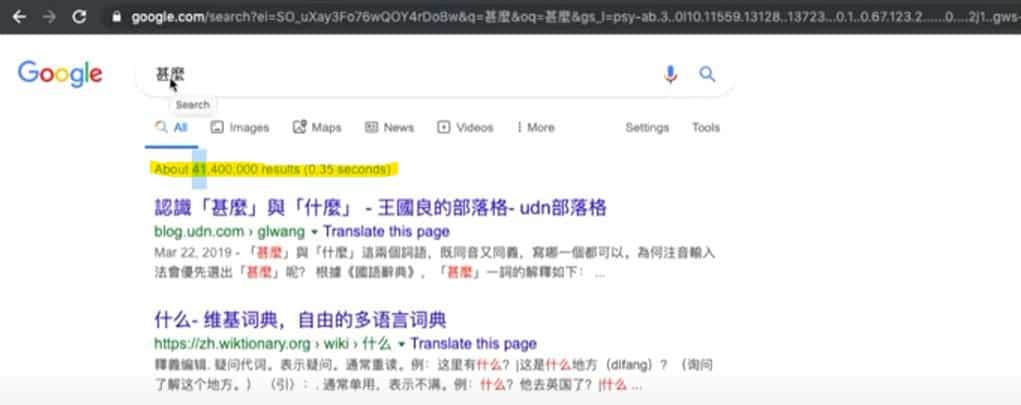The height and width of the screenshot is (405, 1021).
Task: Translate the zh.wiktionary.org result page
Action: (473, 344)
